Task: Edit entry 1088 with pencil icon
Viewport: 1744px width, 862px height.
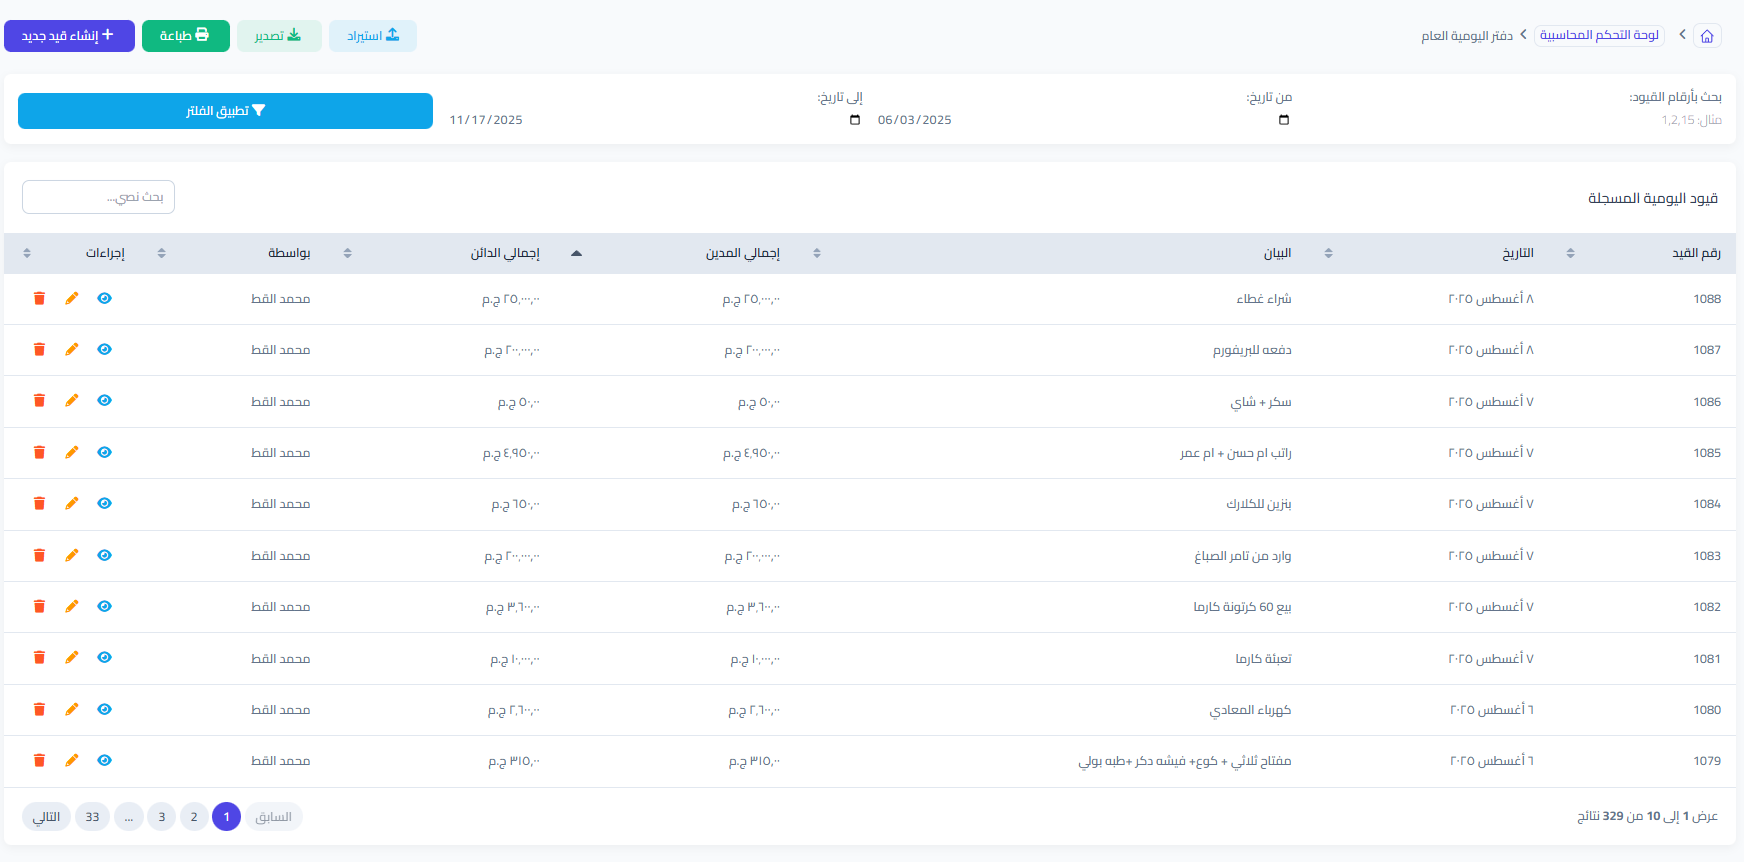Action: (x=72, y=298)
